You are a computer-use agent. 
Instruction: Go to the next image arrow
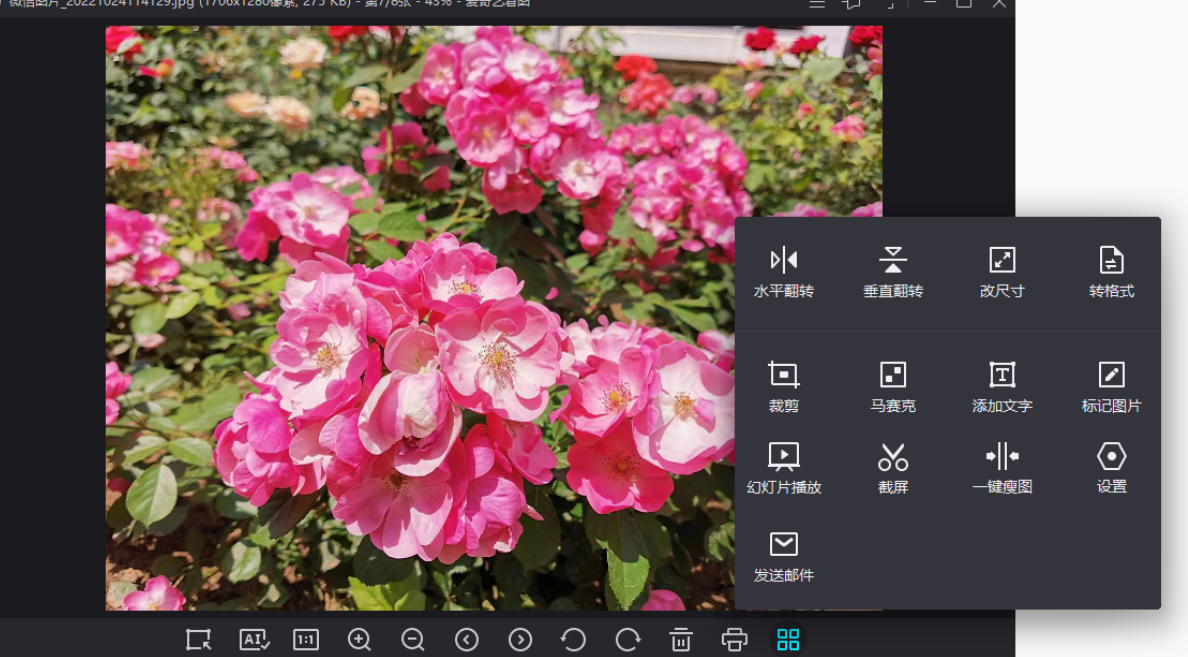tap(520, 640)
